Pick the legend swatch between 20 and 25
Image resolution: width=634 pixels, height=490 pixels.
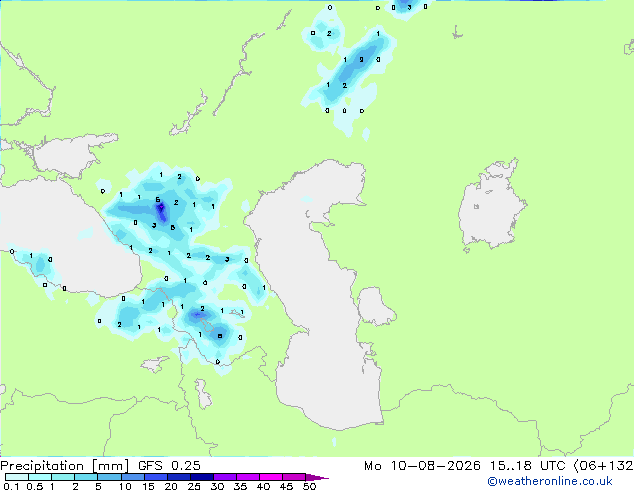pyautogui.click(x=178, y=477)
